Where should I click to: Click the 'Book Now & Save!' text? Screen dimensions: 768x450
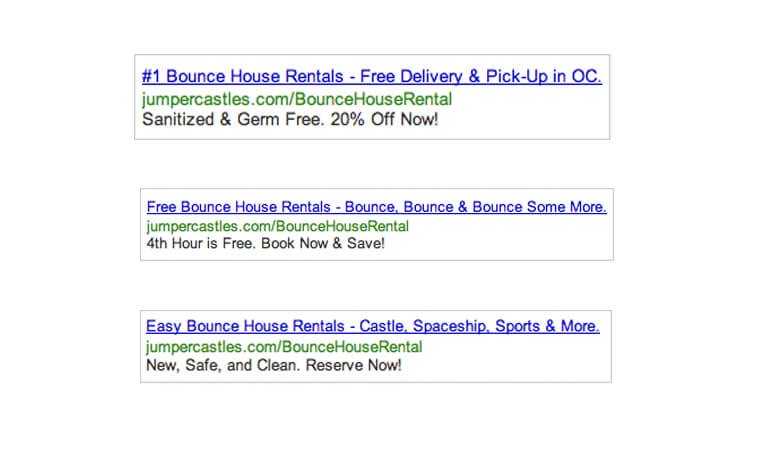coord(323,243)
